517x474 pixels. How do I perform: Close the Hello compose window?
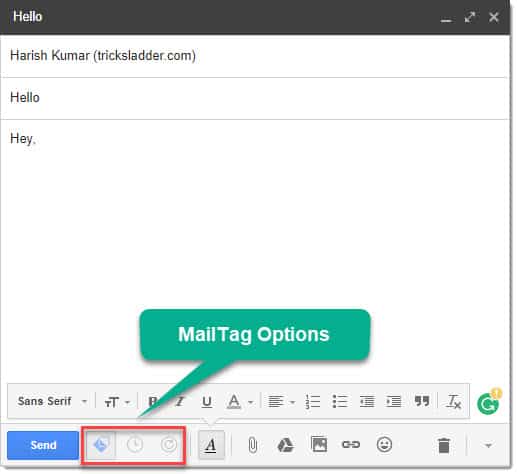click(x=494, y=17)
